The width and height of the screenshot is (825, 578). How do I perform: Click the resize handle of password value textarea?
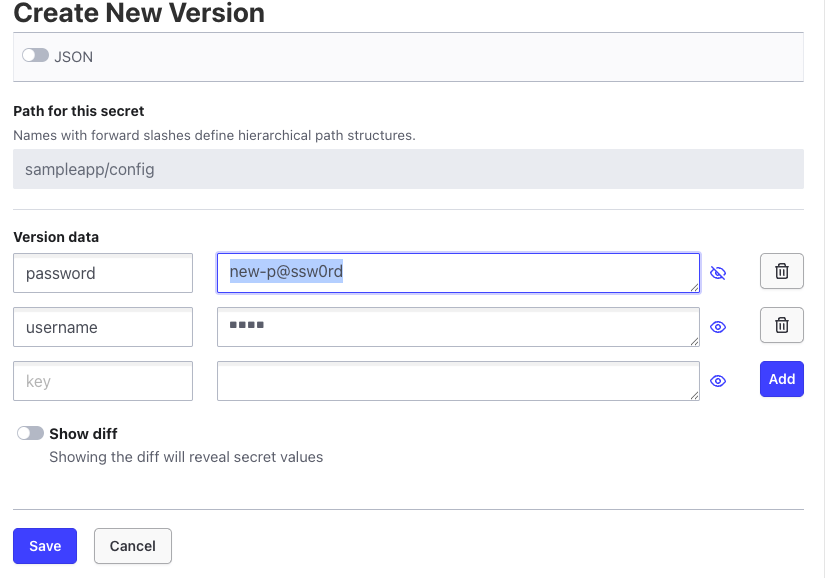(694, 288)
